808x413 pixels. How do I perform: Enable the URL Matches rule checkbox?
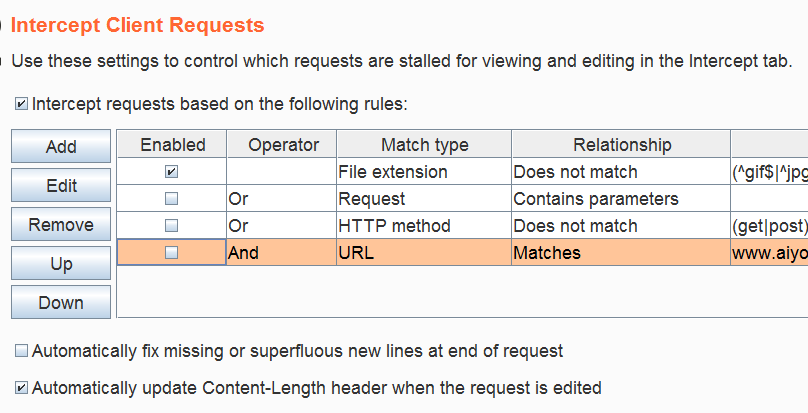pos(172,252)
